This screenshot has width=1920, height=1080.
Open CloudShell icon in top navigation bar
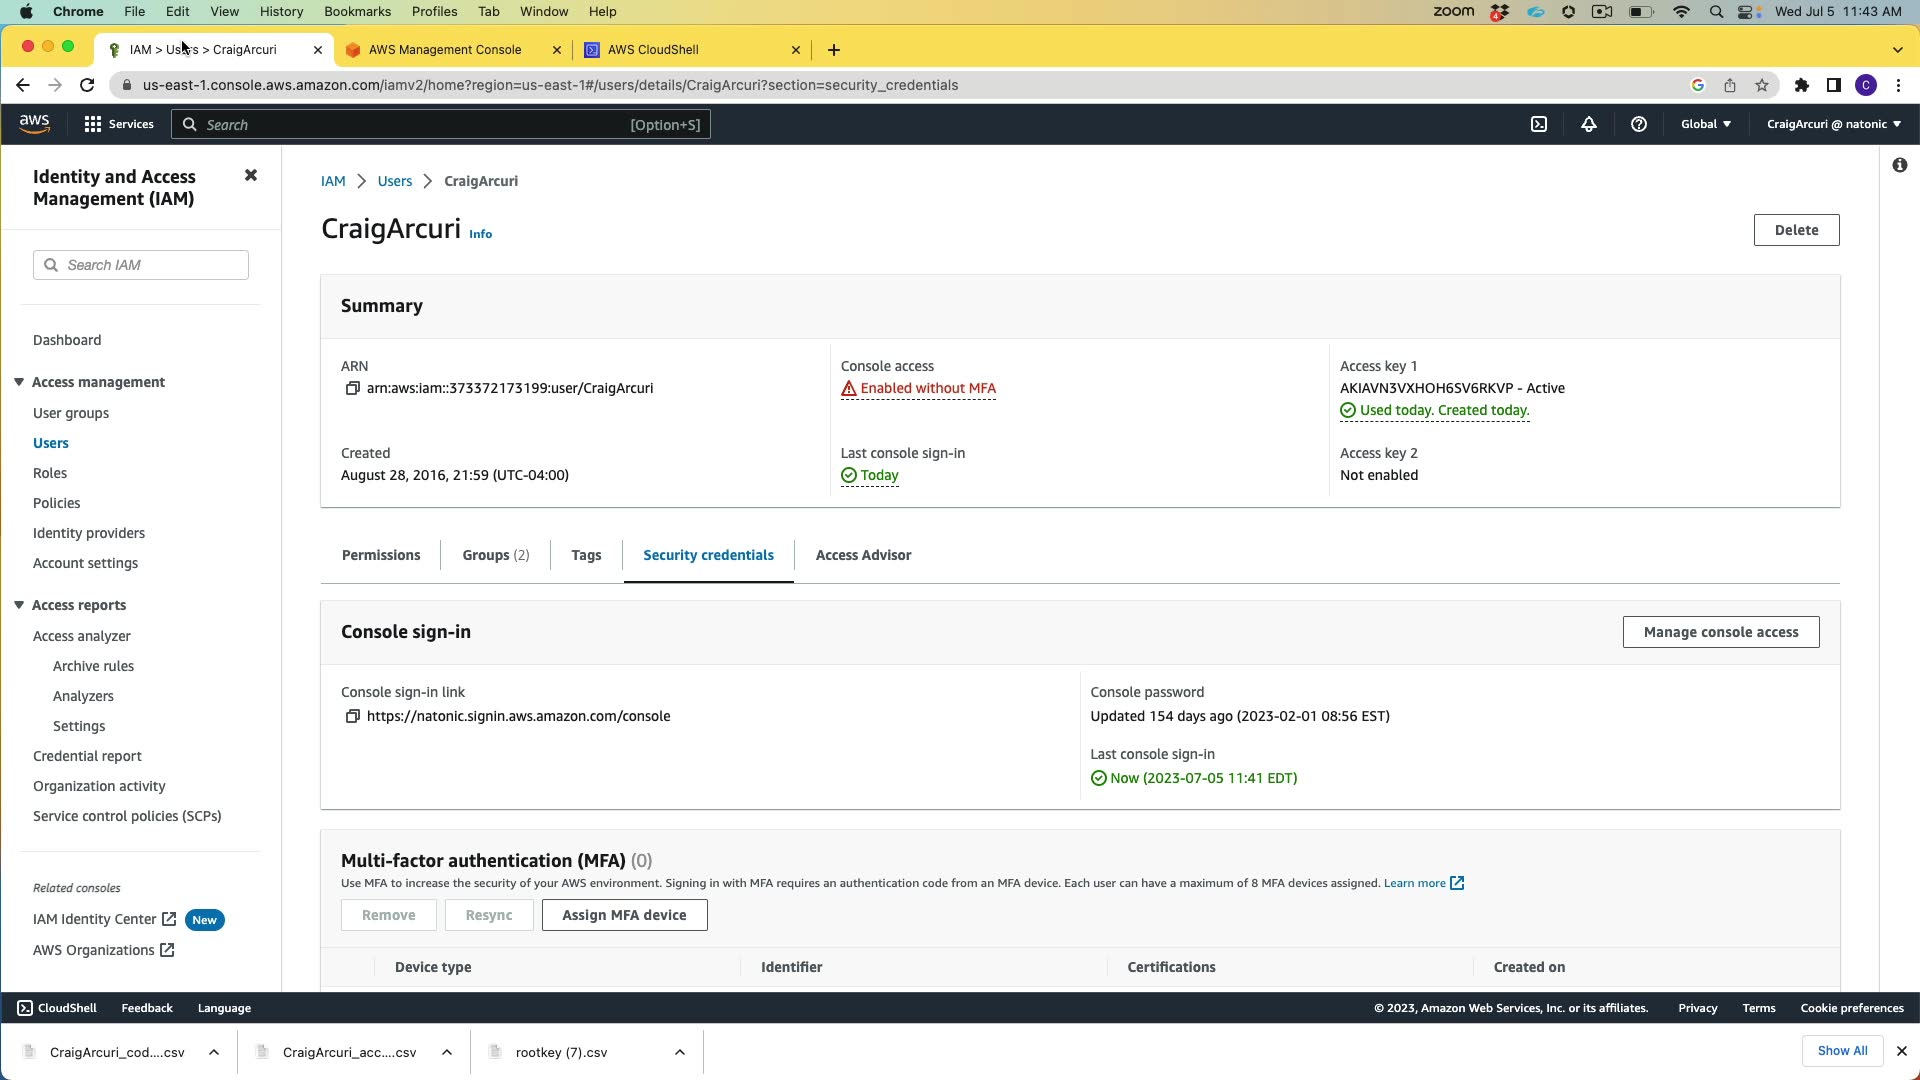pos(1539,124)
